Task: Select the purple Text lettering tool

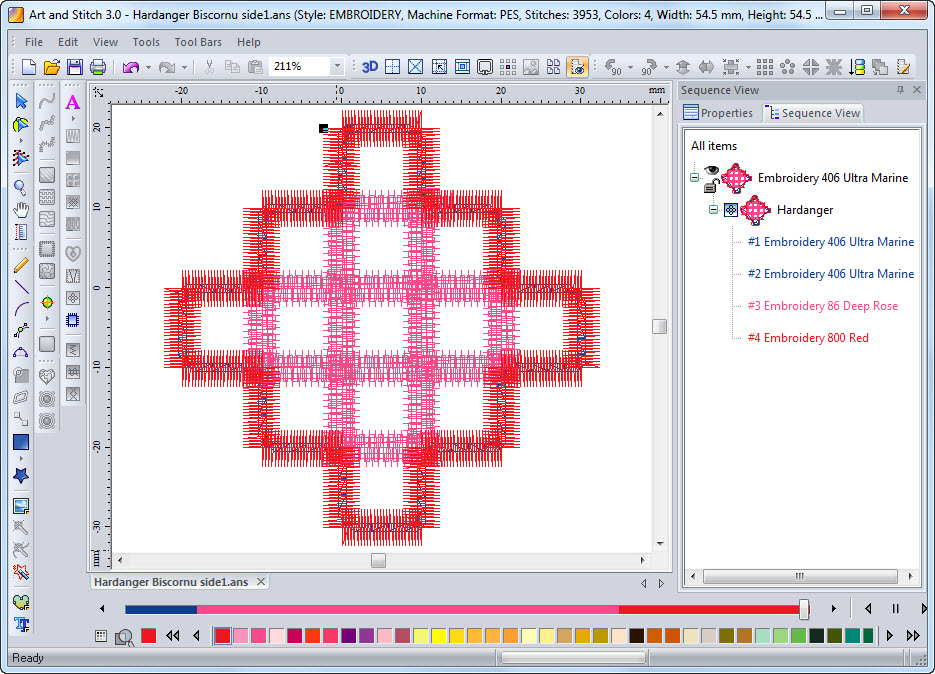Action: (72, 102)
